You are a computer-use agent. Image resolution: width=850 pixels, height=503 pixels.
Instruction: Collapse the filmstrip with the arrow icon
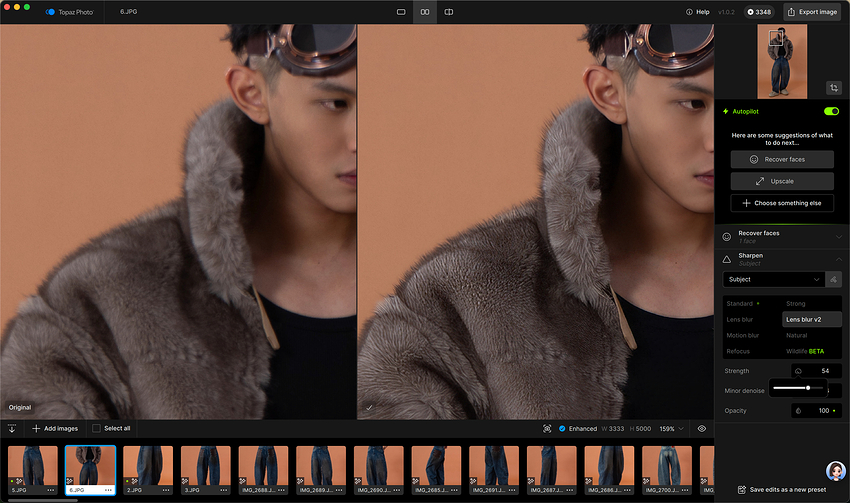(12, 428)
